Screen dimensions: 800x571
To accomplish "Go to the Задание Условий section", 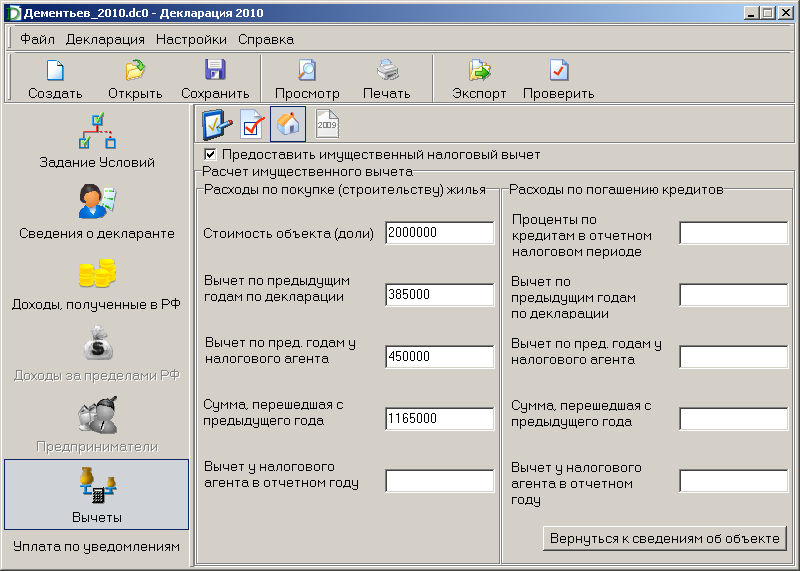I will (97, 140).
